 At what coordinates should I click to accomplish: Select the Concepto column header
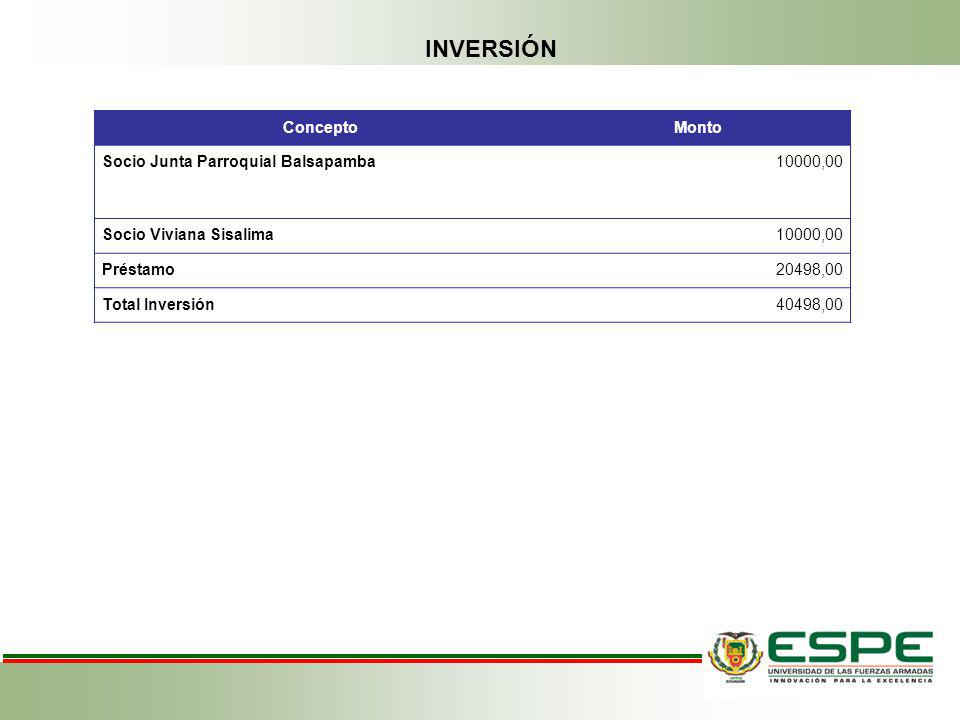320,127
